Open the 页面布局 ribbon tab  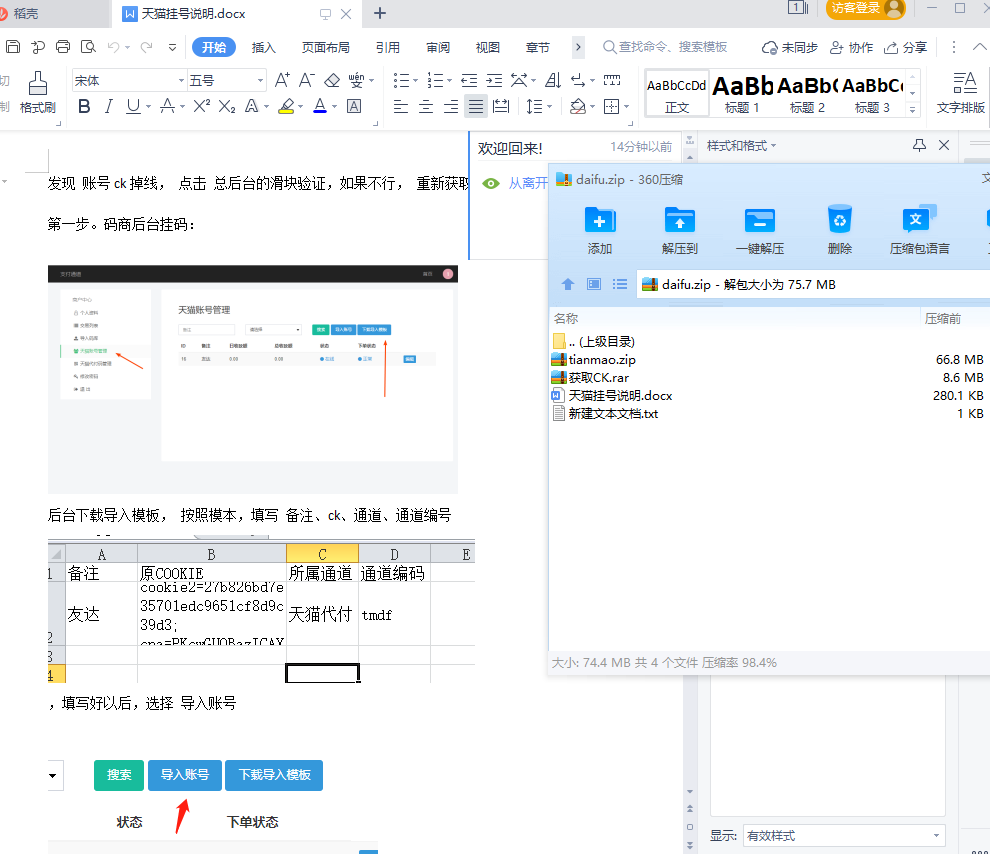coord(325,47)
